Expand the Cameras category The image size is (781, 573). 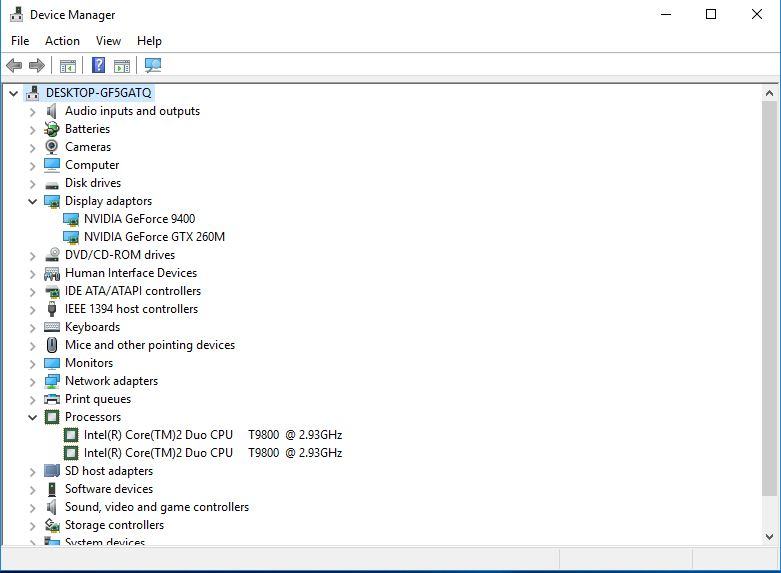tap(32, 148)
